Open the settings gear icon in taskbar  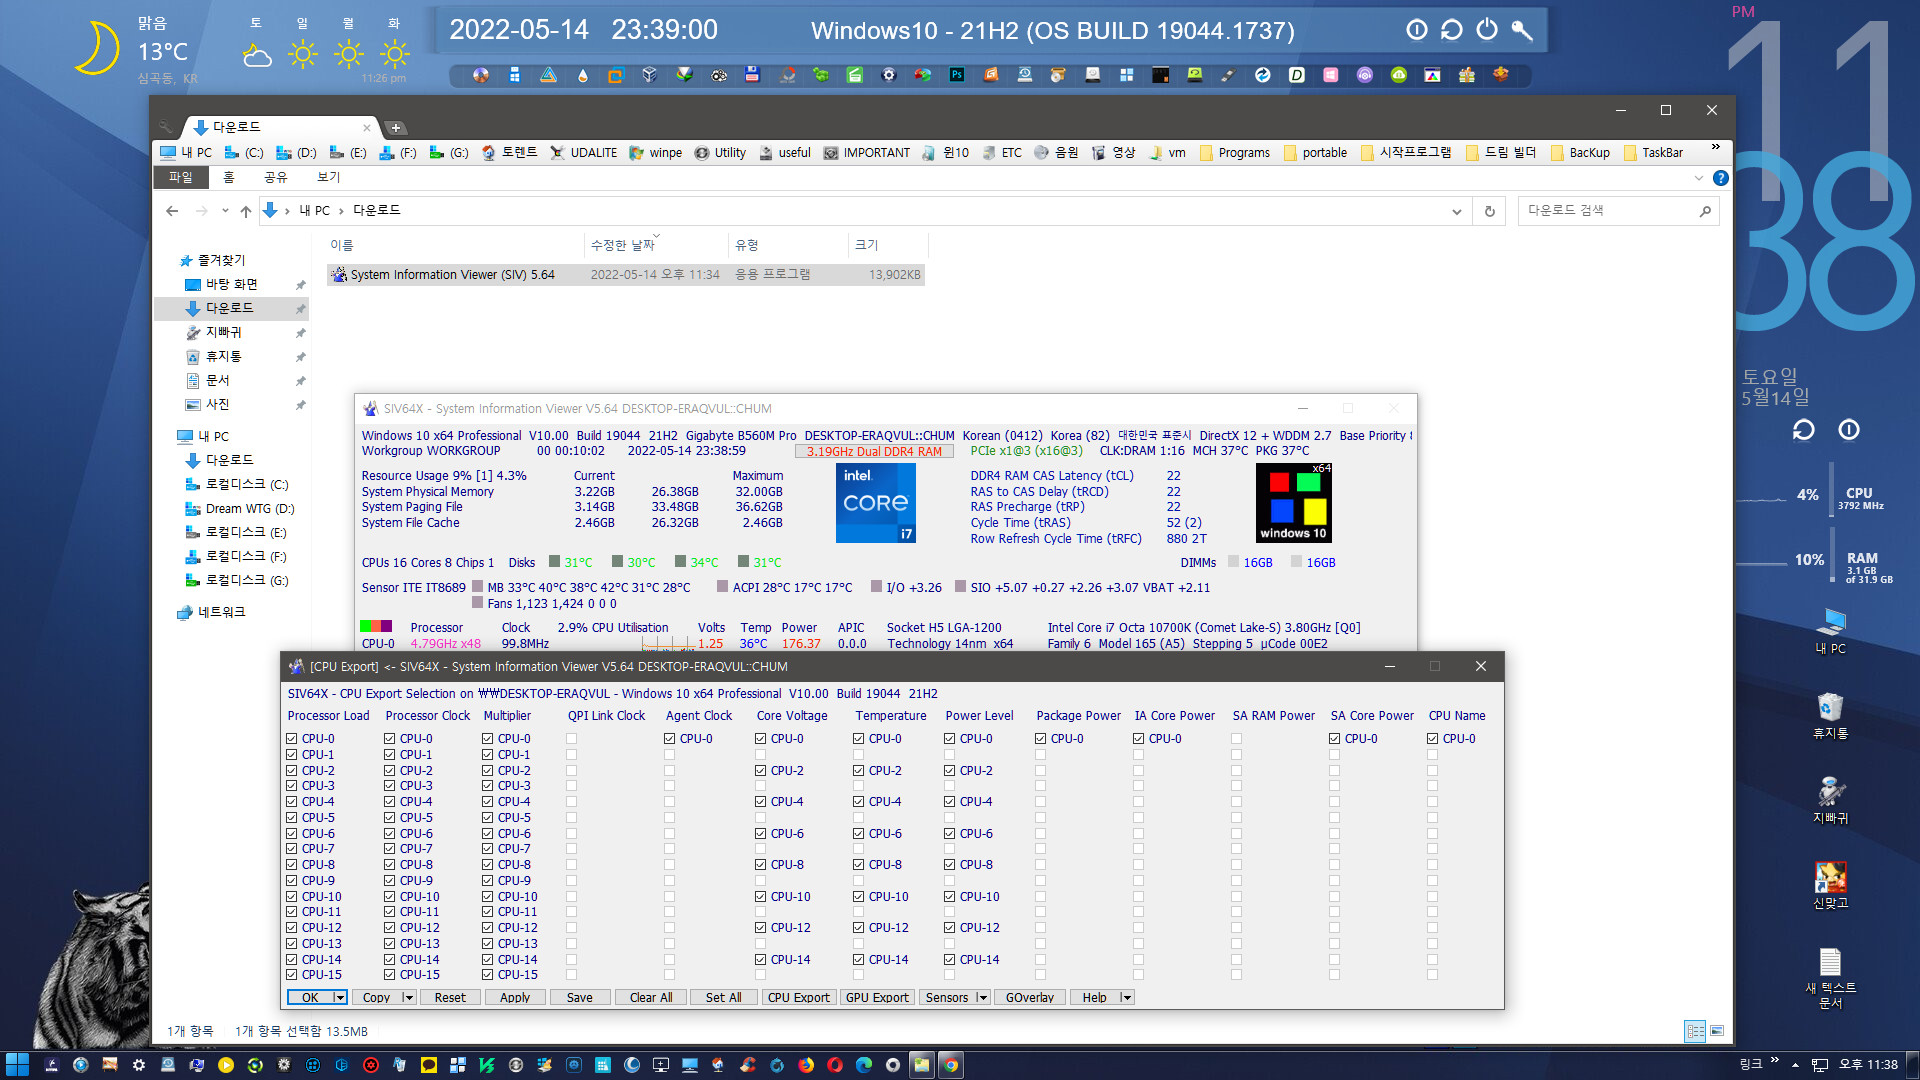point(139,1065)
